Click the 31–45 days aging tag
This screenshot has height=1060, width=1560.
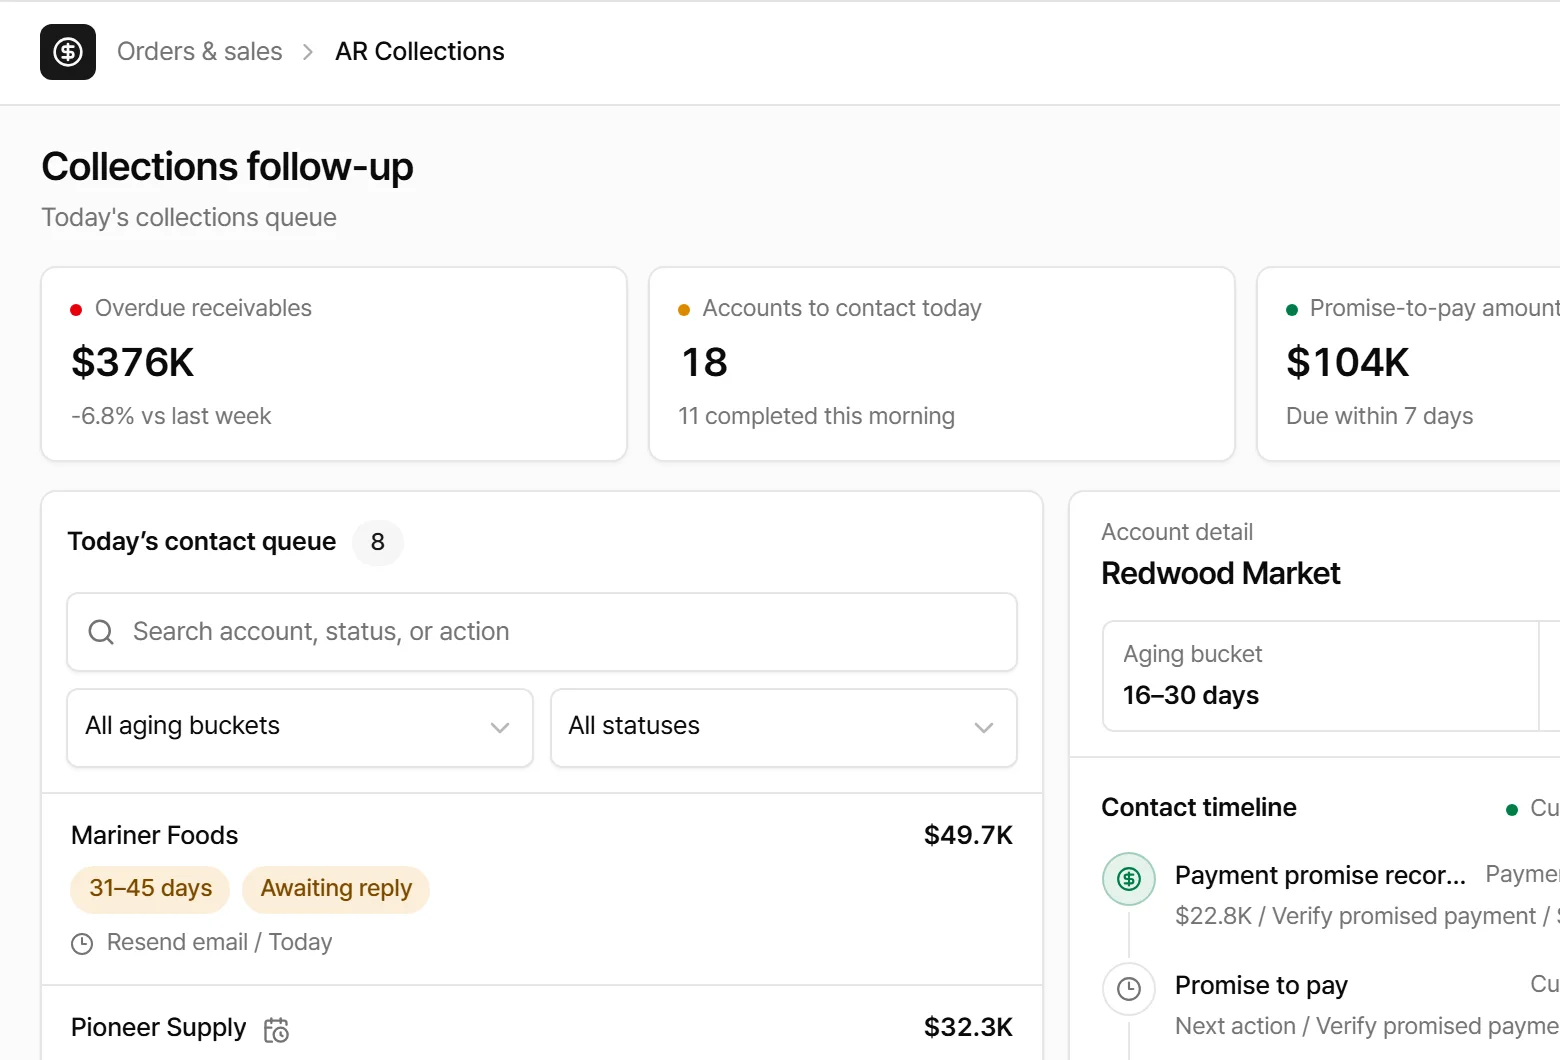(150, 889)
